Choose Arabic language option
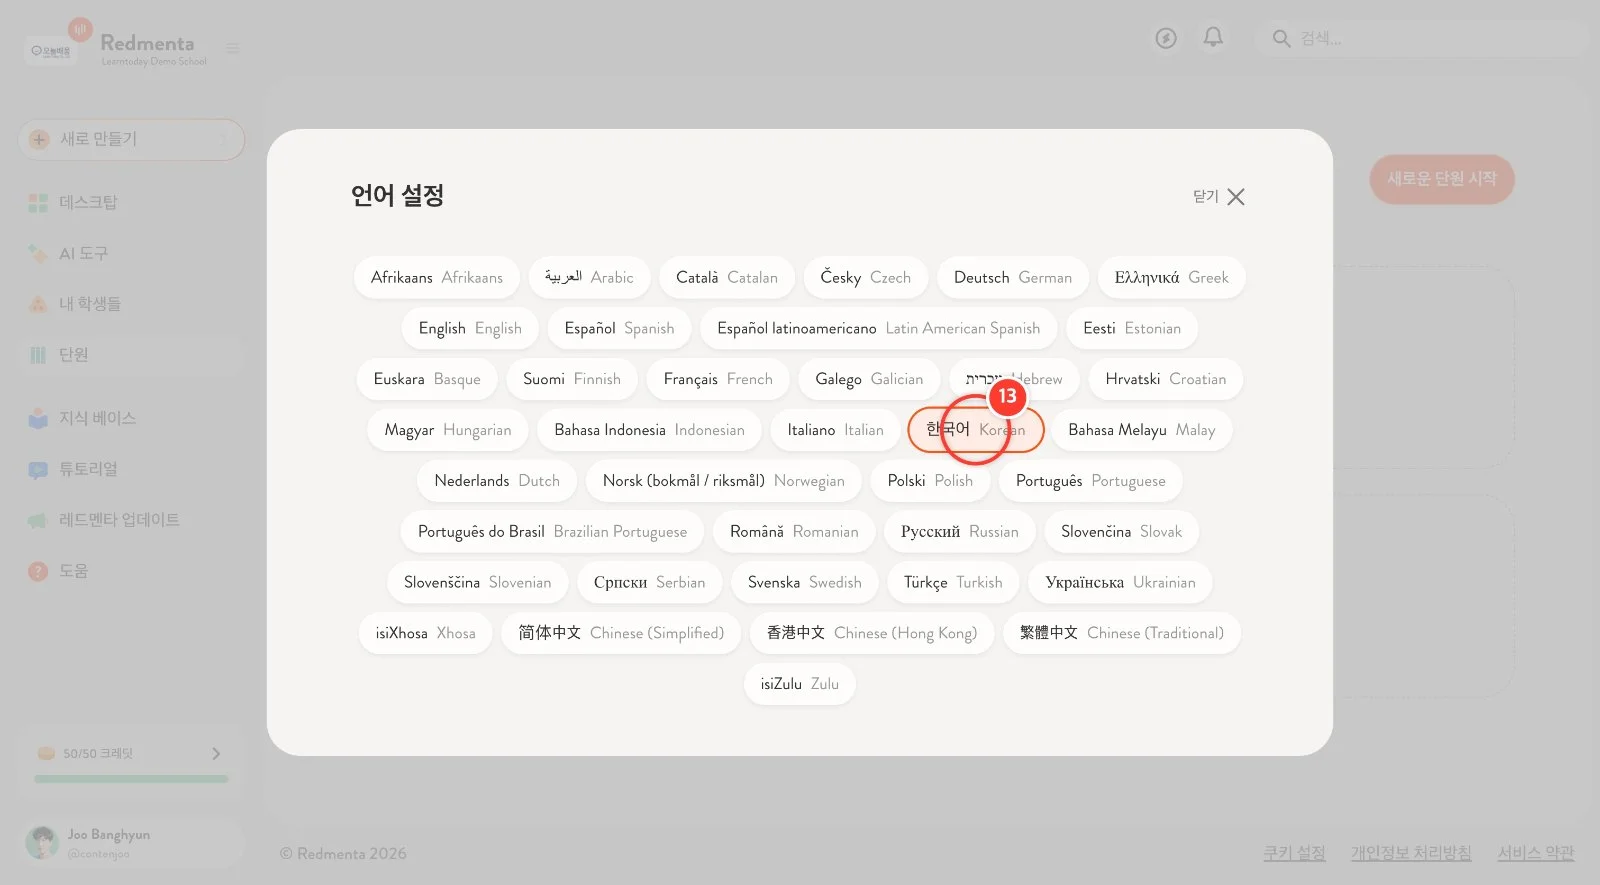This screenshot has height=885, width=1600. 589,277
